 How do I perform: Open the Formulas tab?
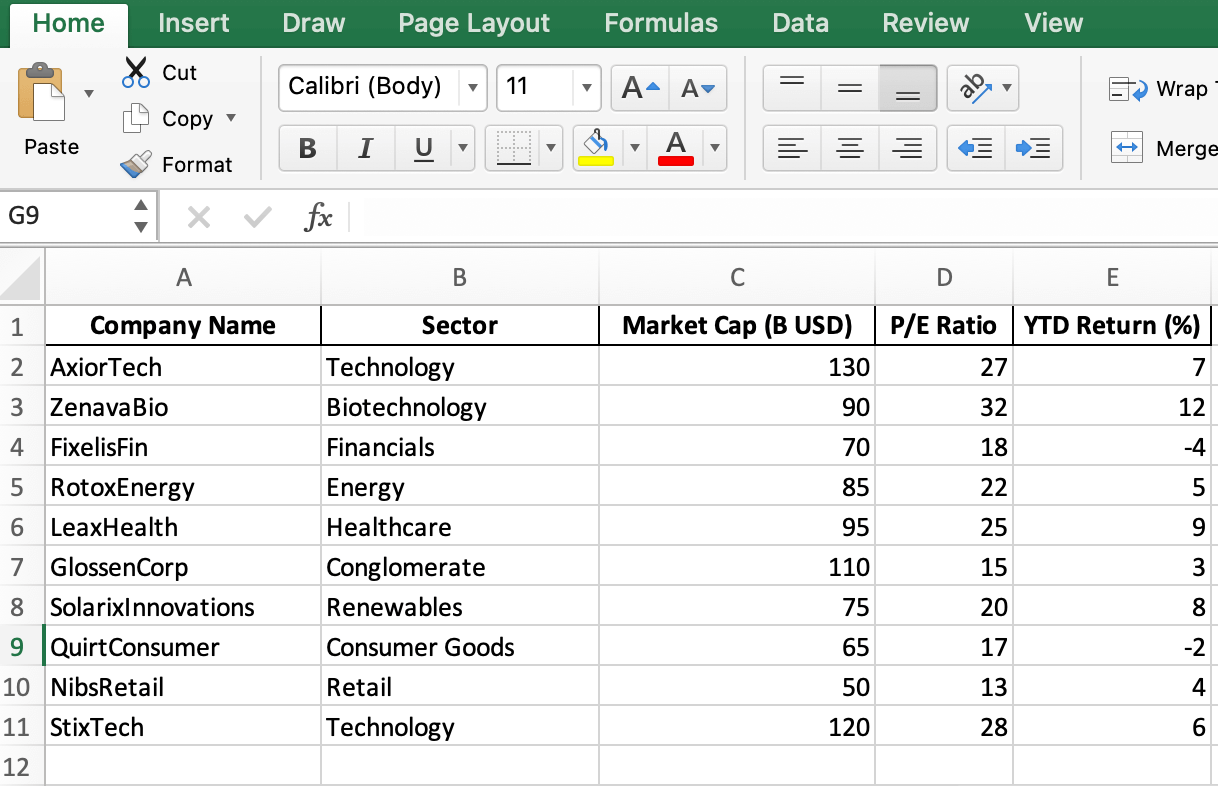(661, 23)
